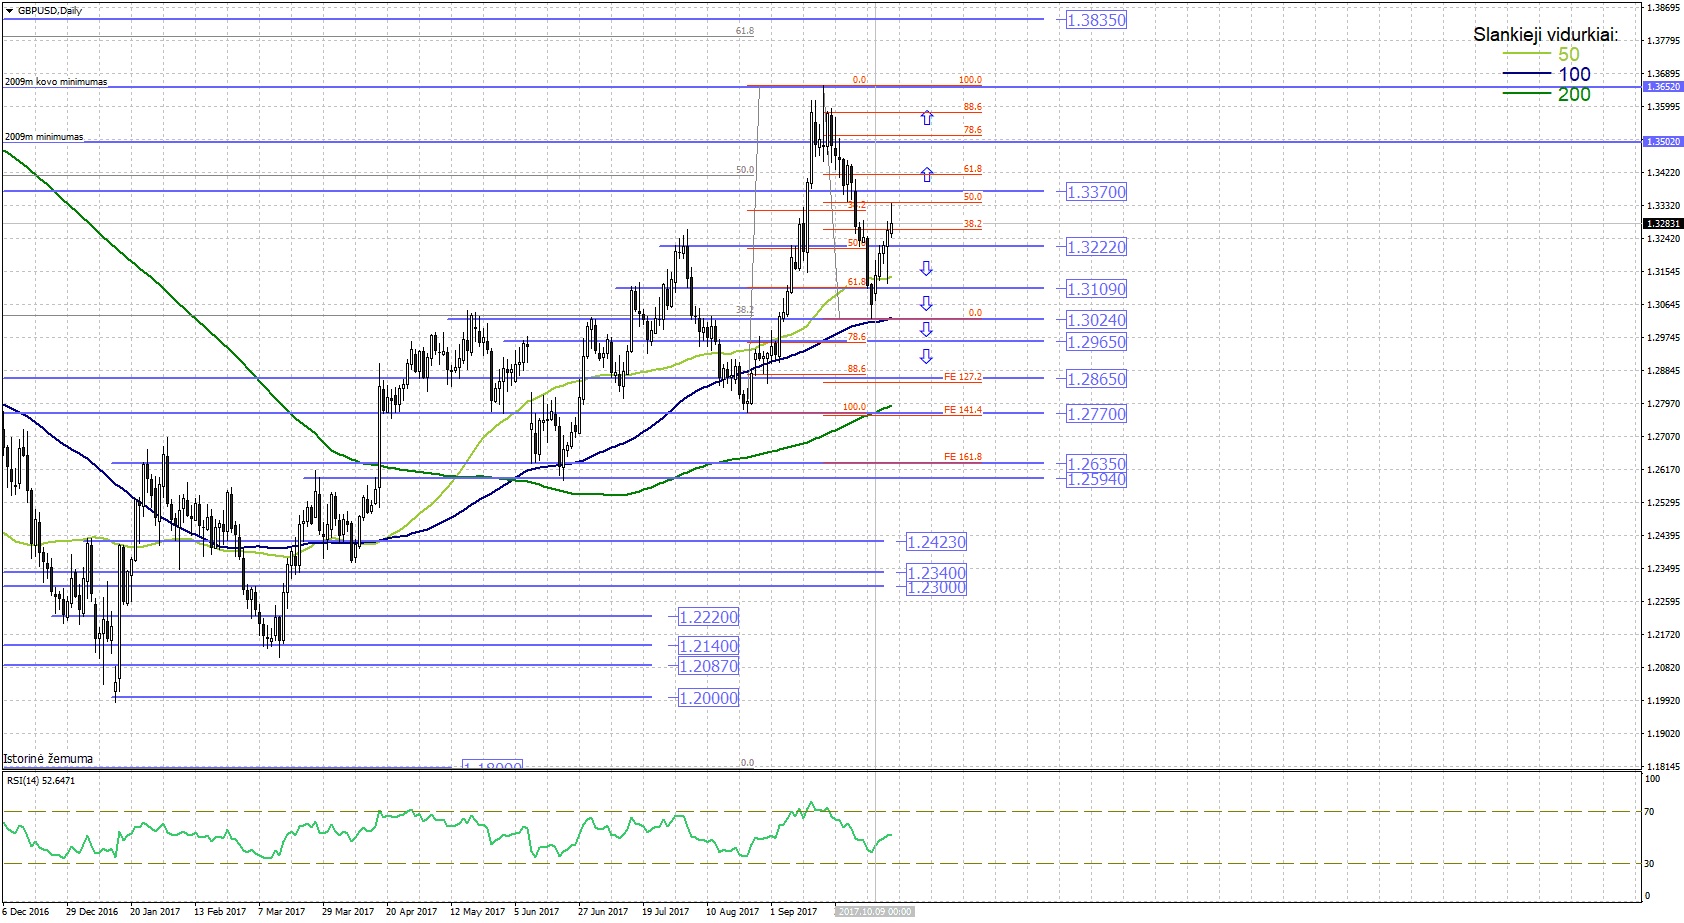
Task: Select the '12 May 2017' date on time axis
Action: pyautogui.click(x=477, y=911)
